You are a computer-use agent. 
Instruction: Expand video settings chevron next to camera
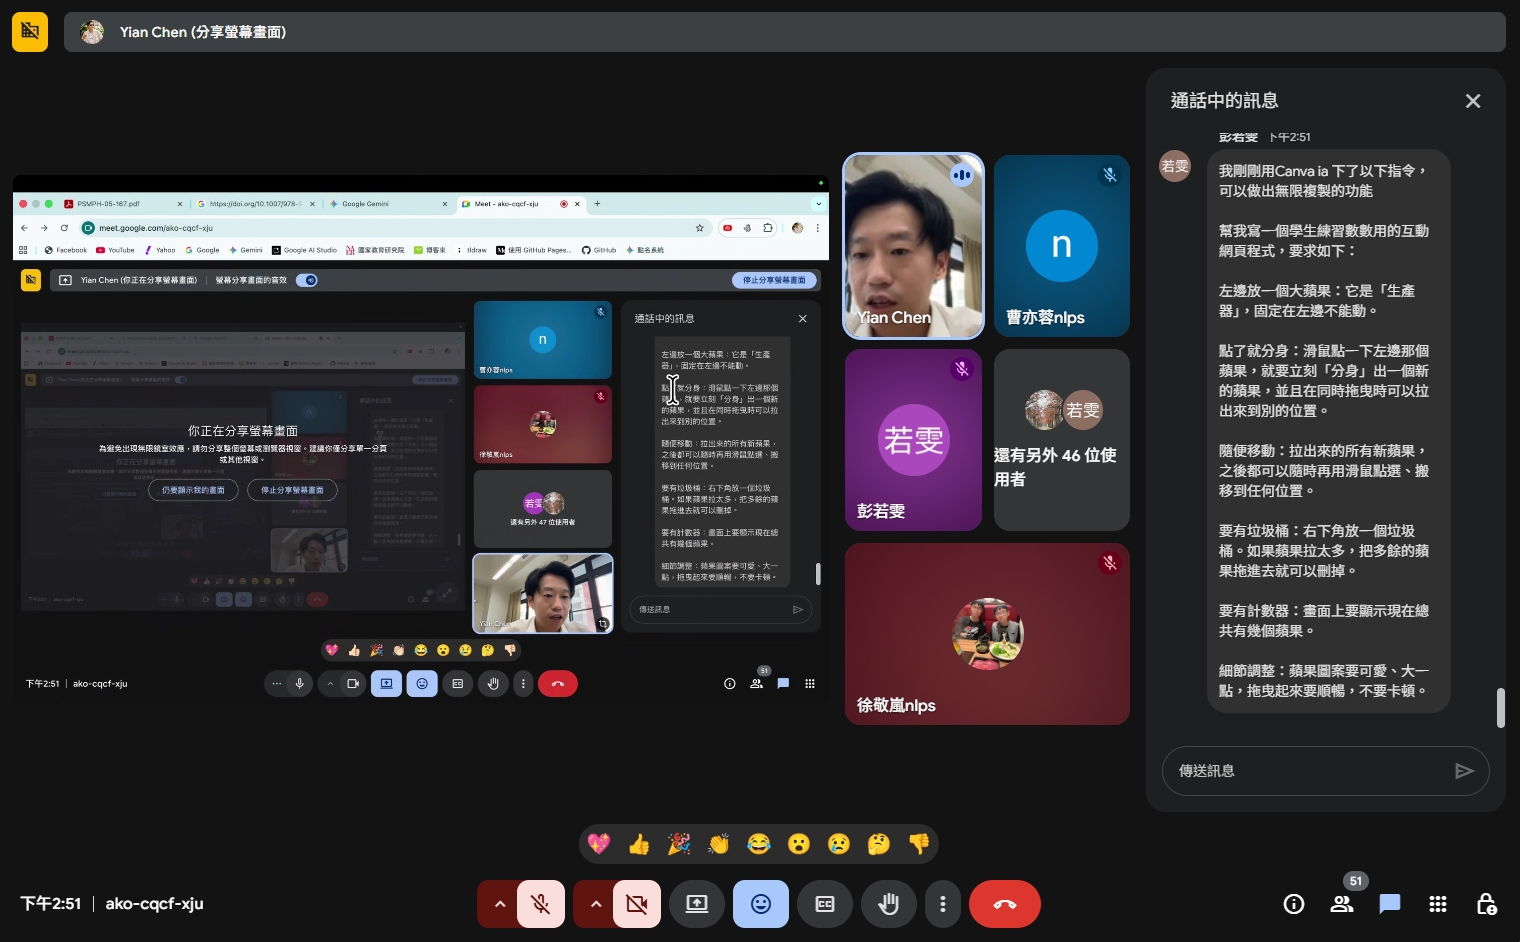596,904
